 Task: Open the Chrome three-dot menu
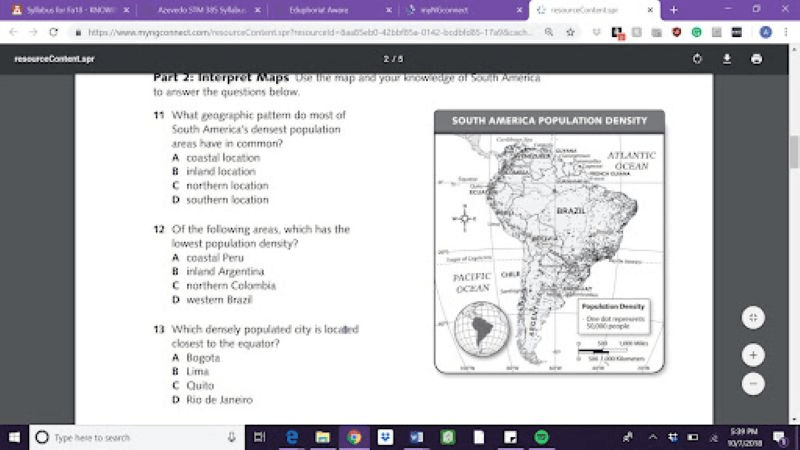tap(785, 32)
